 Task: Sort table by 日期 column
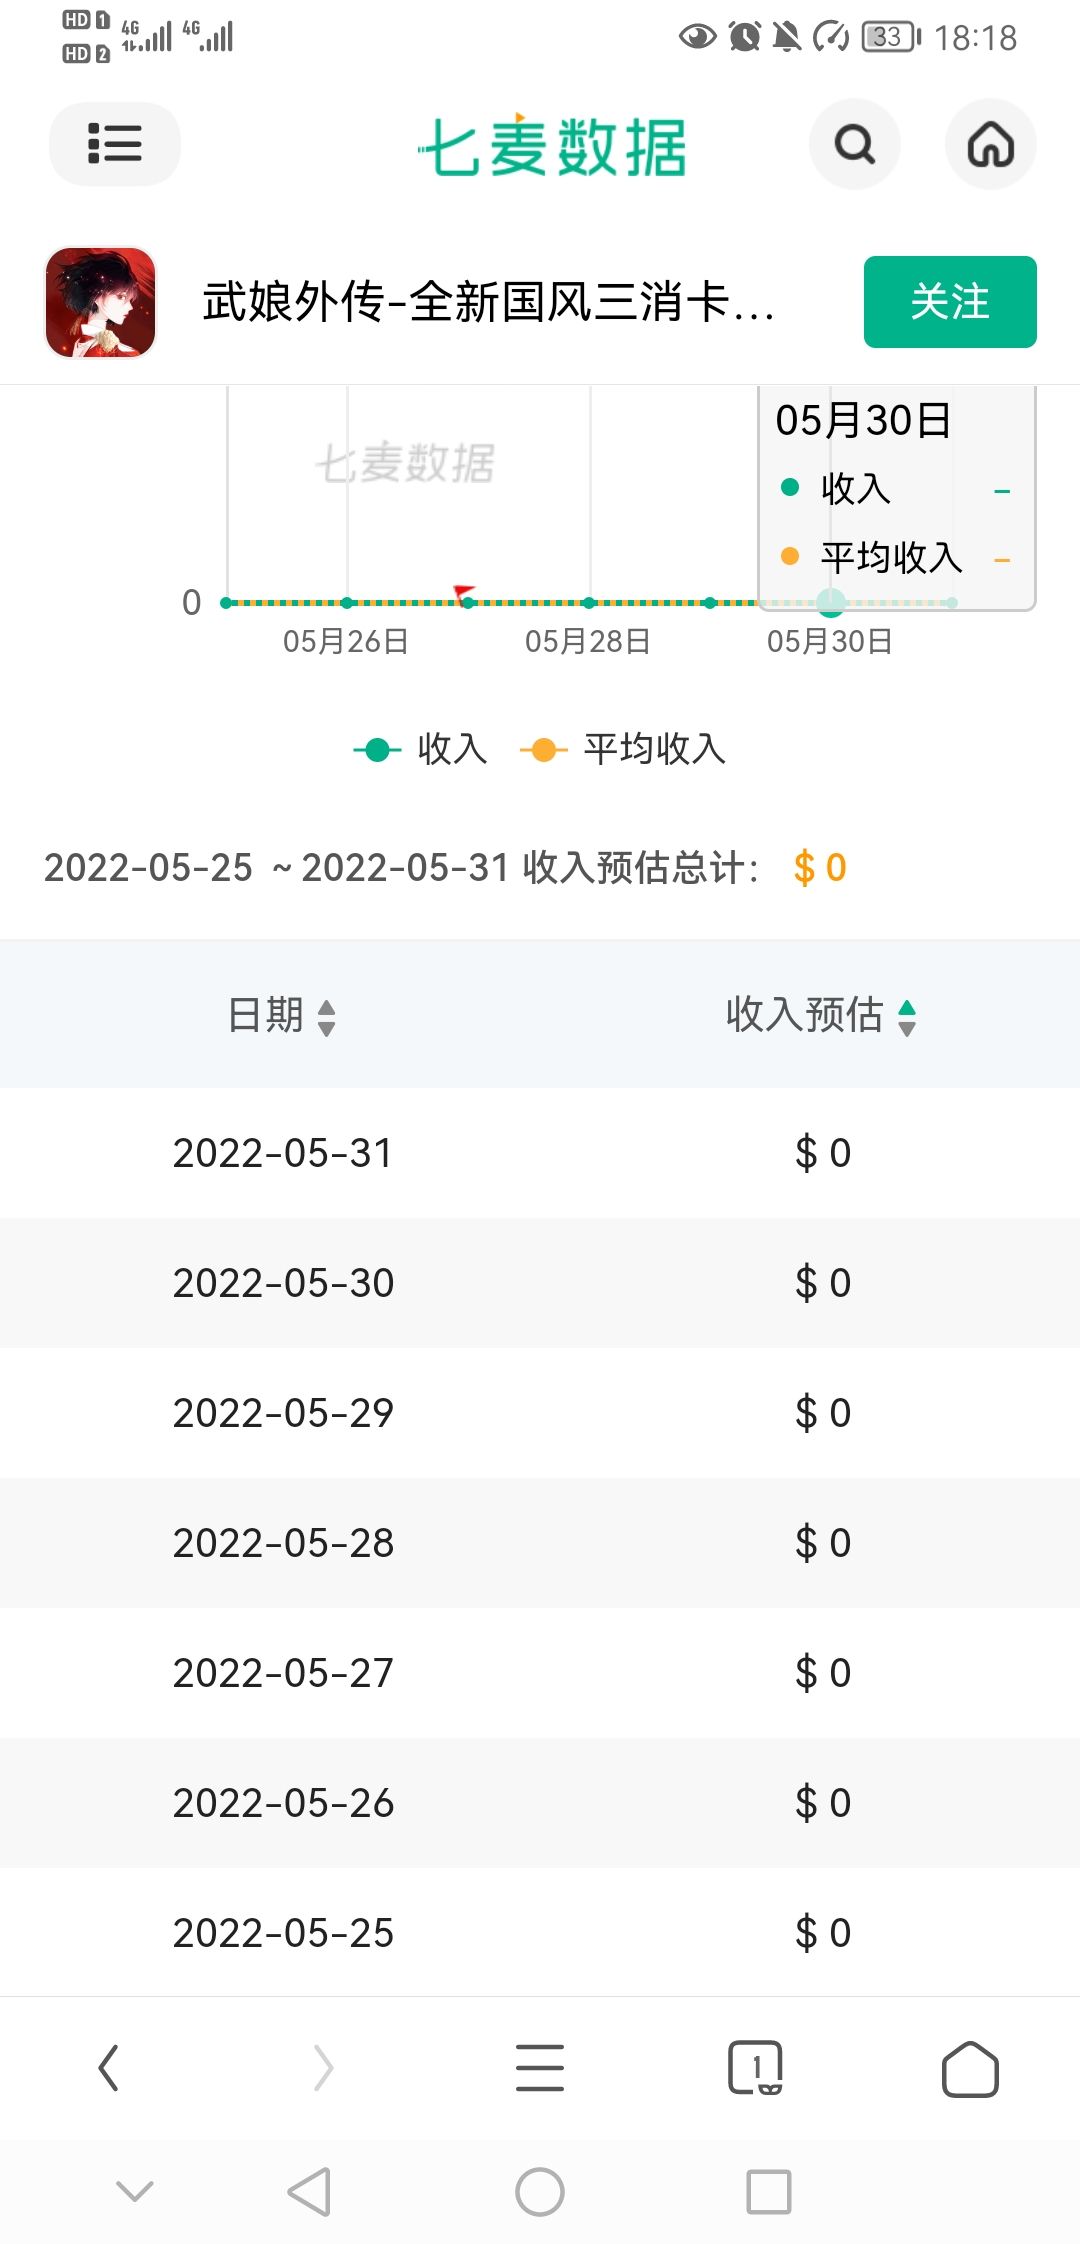(x=281, y=1016)
